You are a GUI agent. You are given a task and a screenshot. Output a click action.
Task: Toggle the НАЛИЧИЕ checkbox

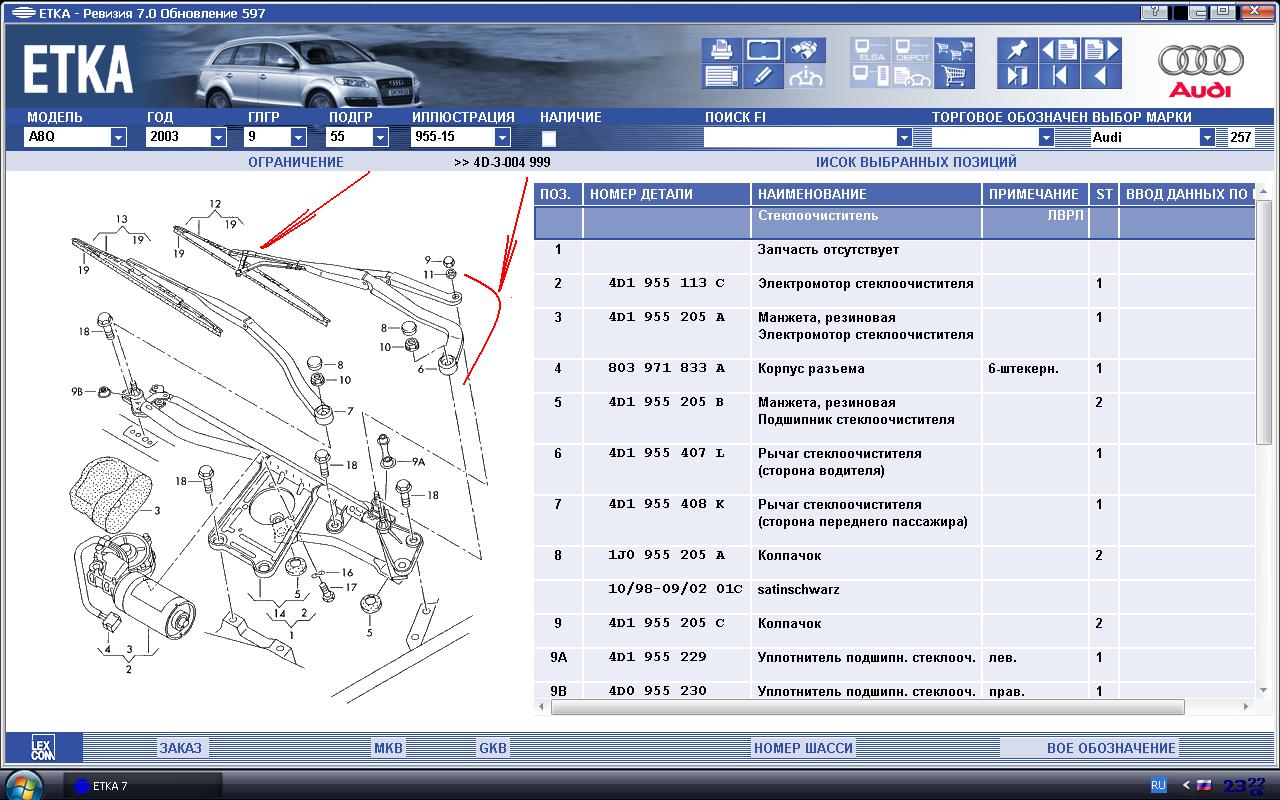[x=549, y=139]
